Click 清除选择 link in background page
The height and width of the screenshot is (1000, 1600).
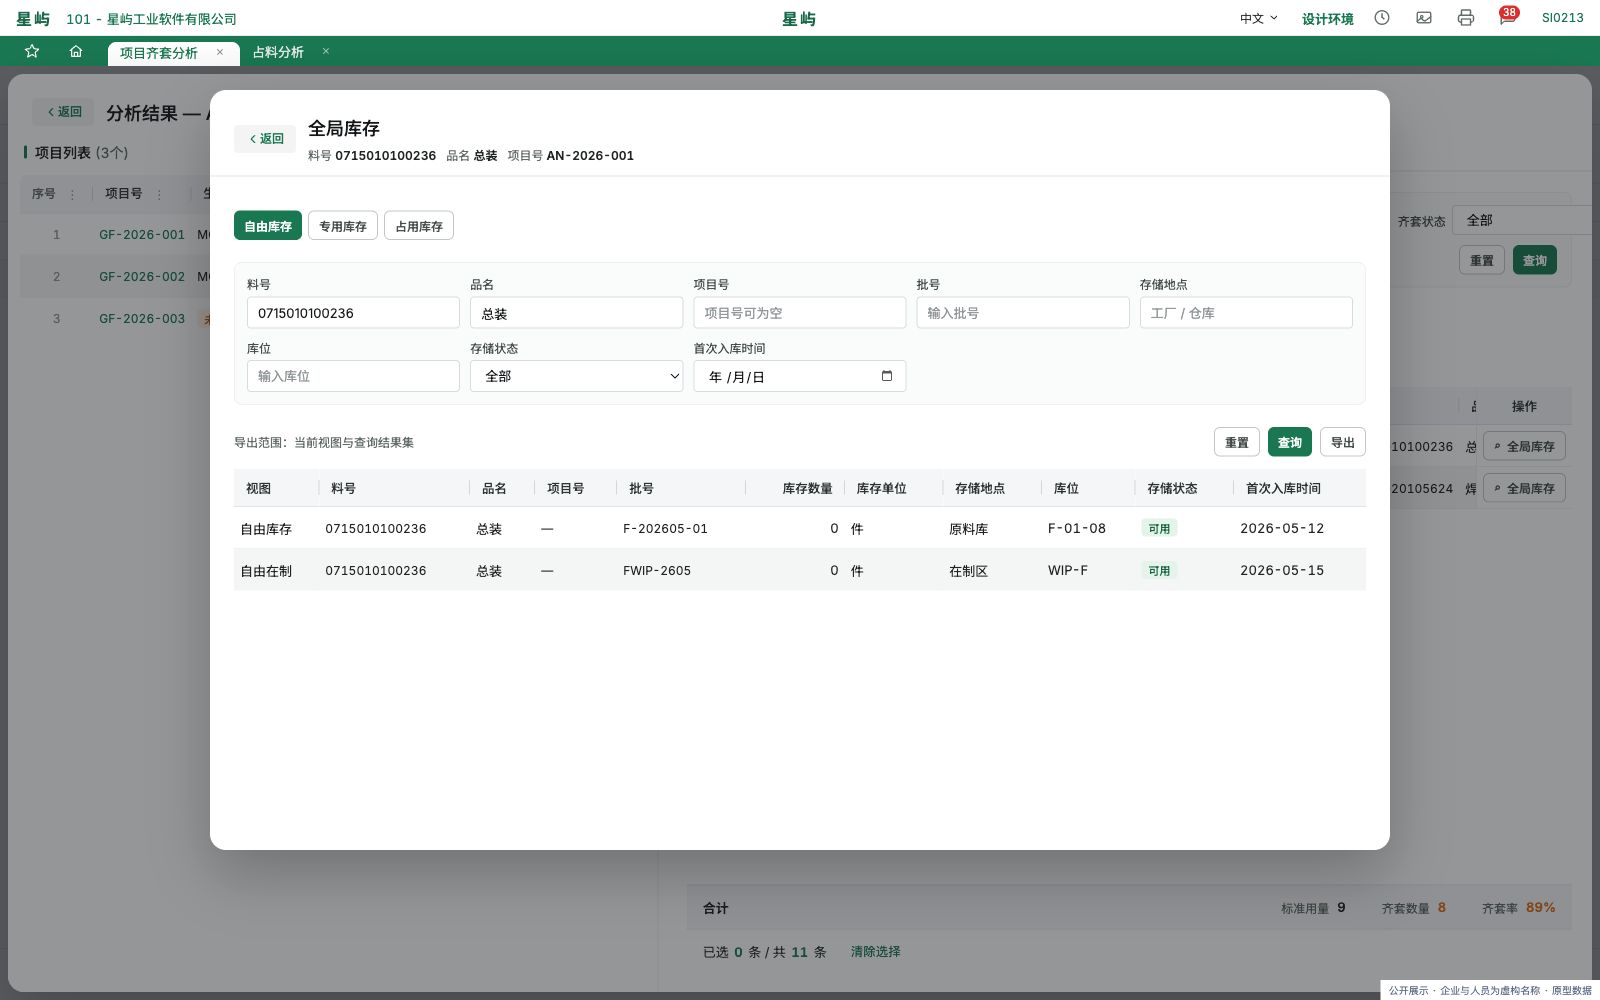[875, 952]
